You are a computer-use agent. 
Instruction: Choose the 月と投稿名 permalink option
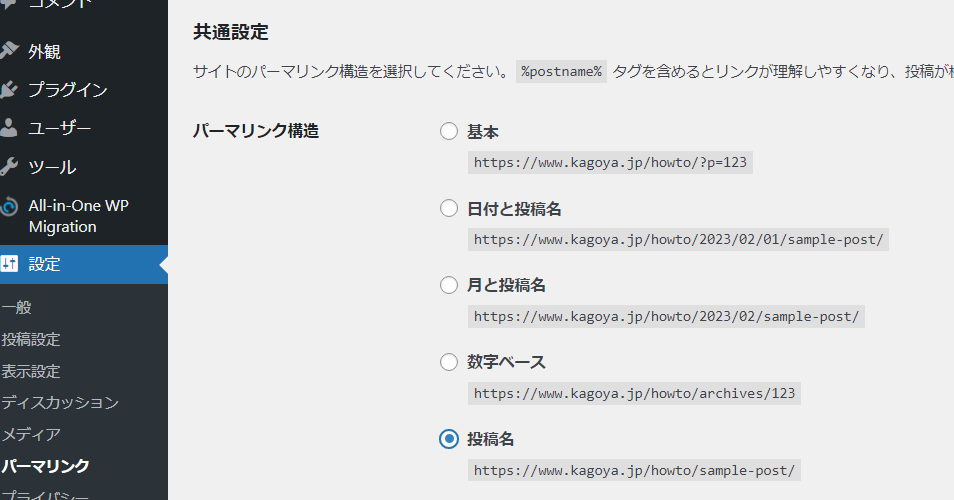click(x=449, y=286)
